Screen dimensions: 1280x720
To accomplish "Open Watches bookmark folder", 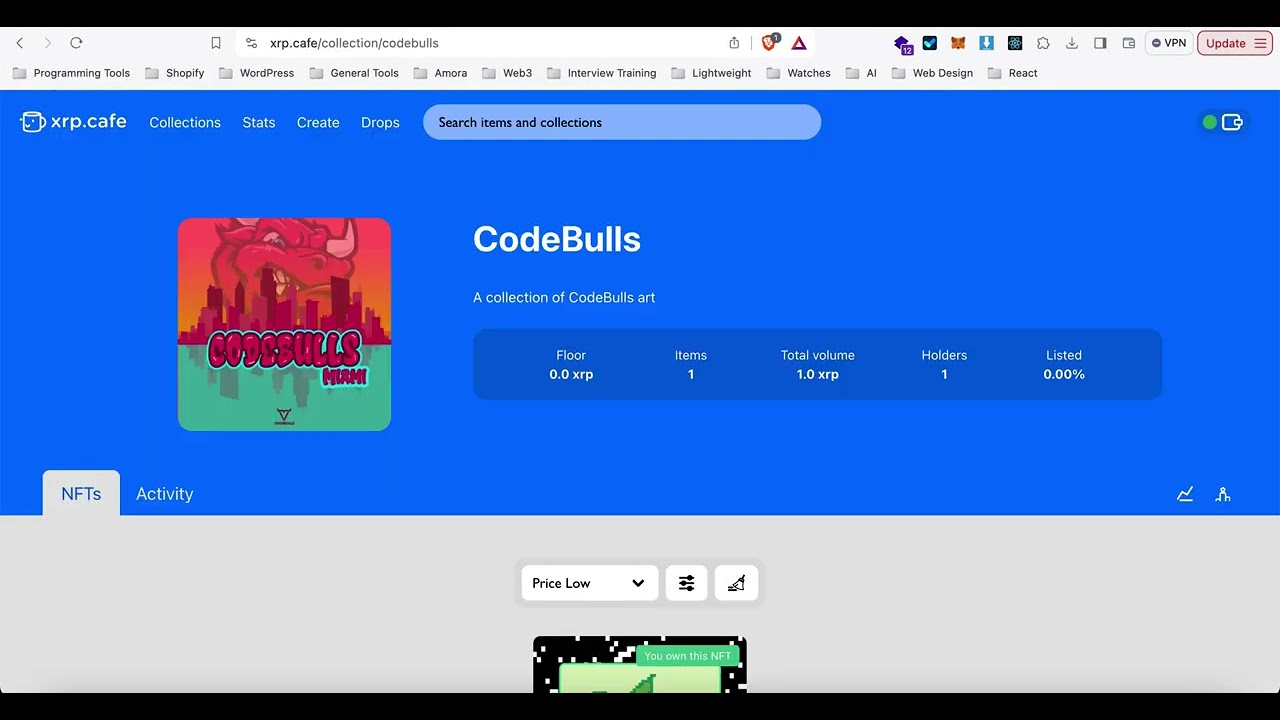I will coord(799,73).
